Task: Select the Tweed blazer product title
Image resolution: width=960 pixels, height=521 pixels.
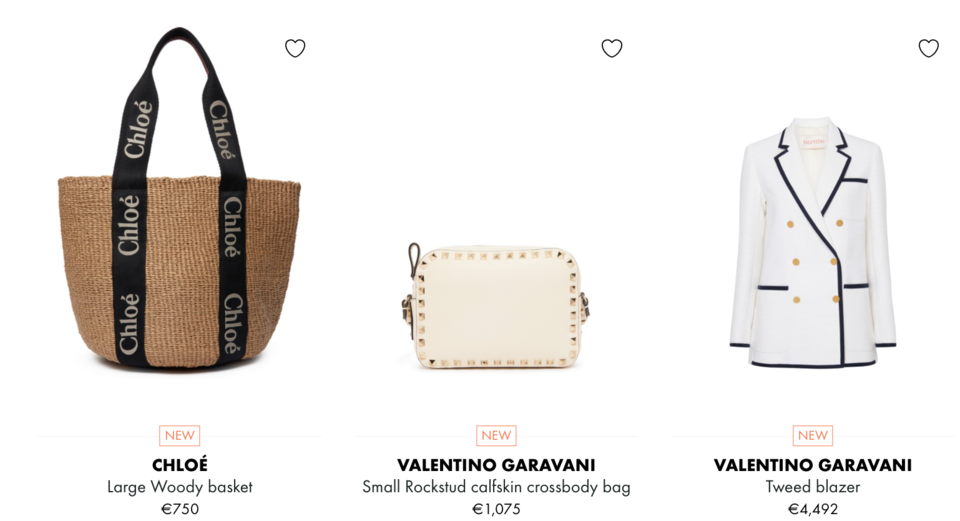Action: 812,487
